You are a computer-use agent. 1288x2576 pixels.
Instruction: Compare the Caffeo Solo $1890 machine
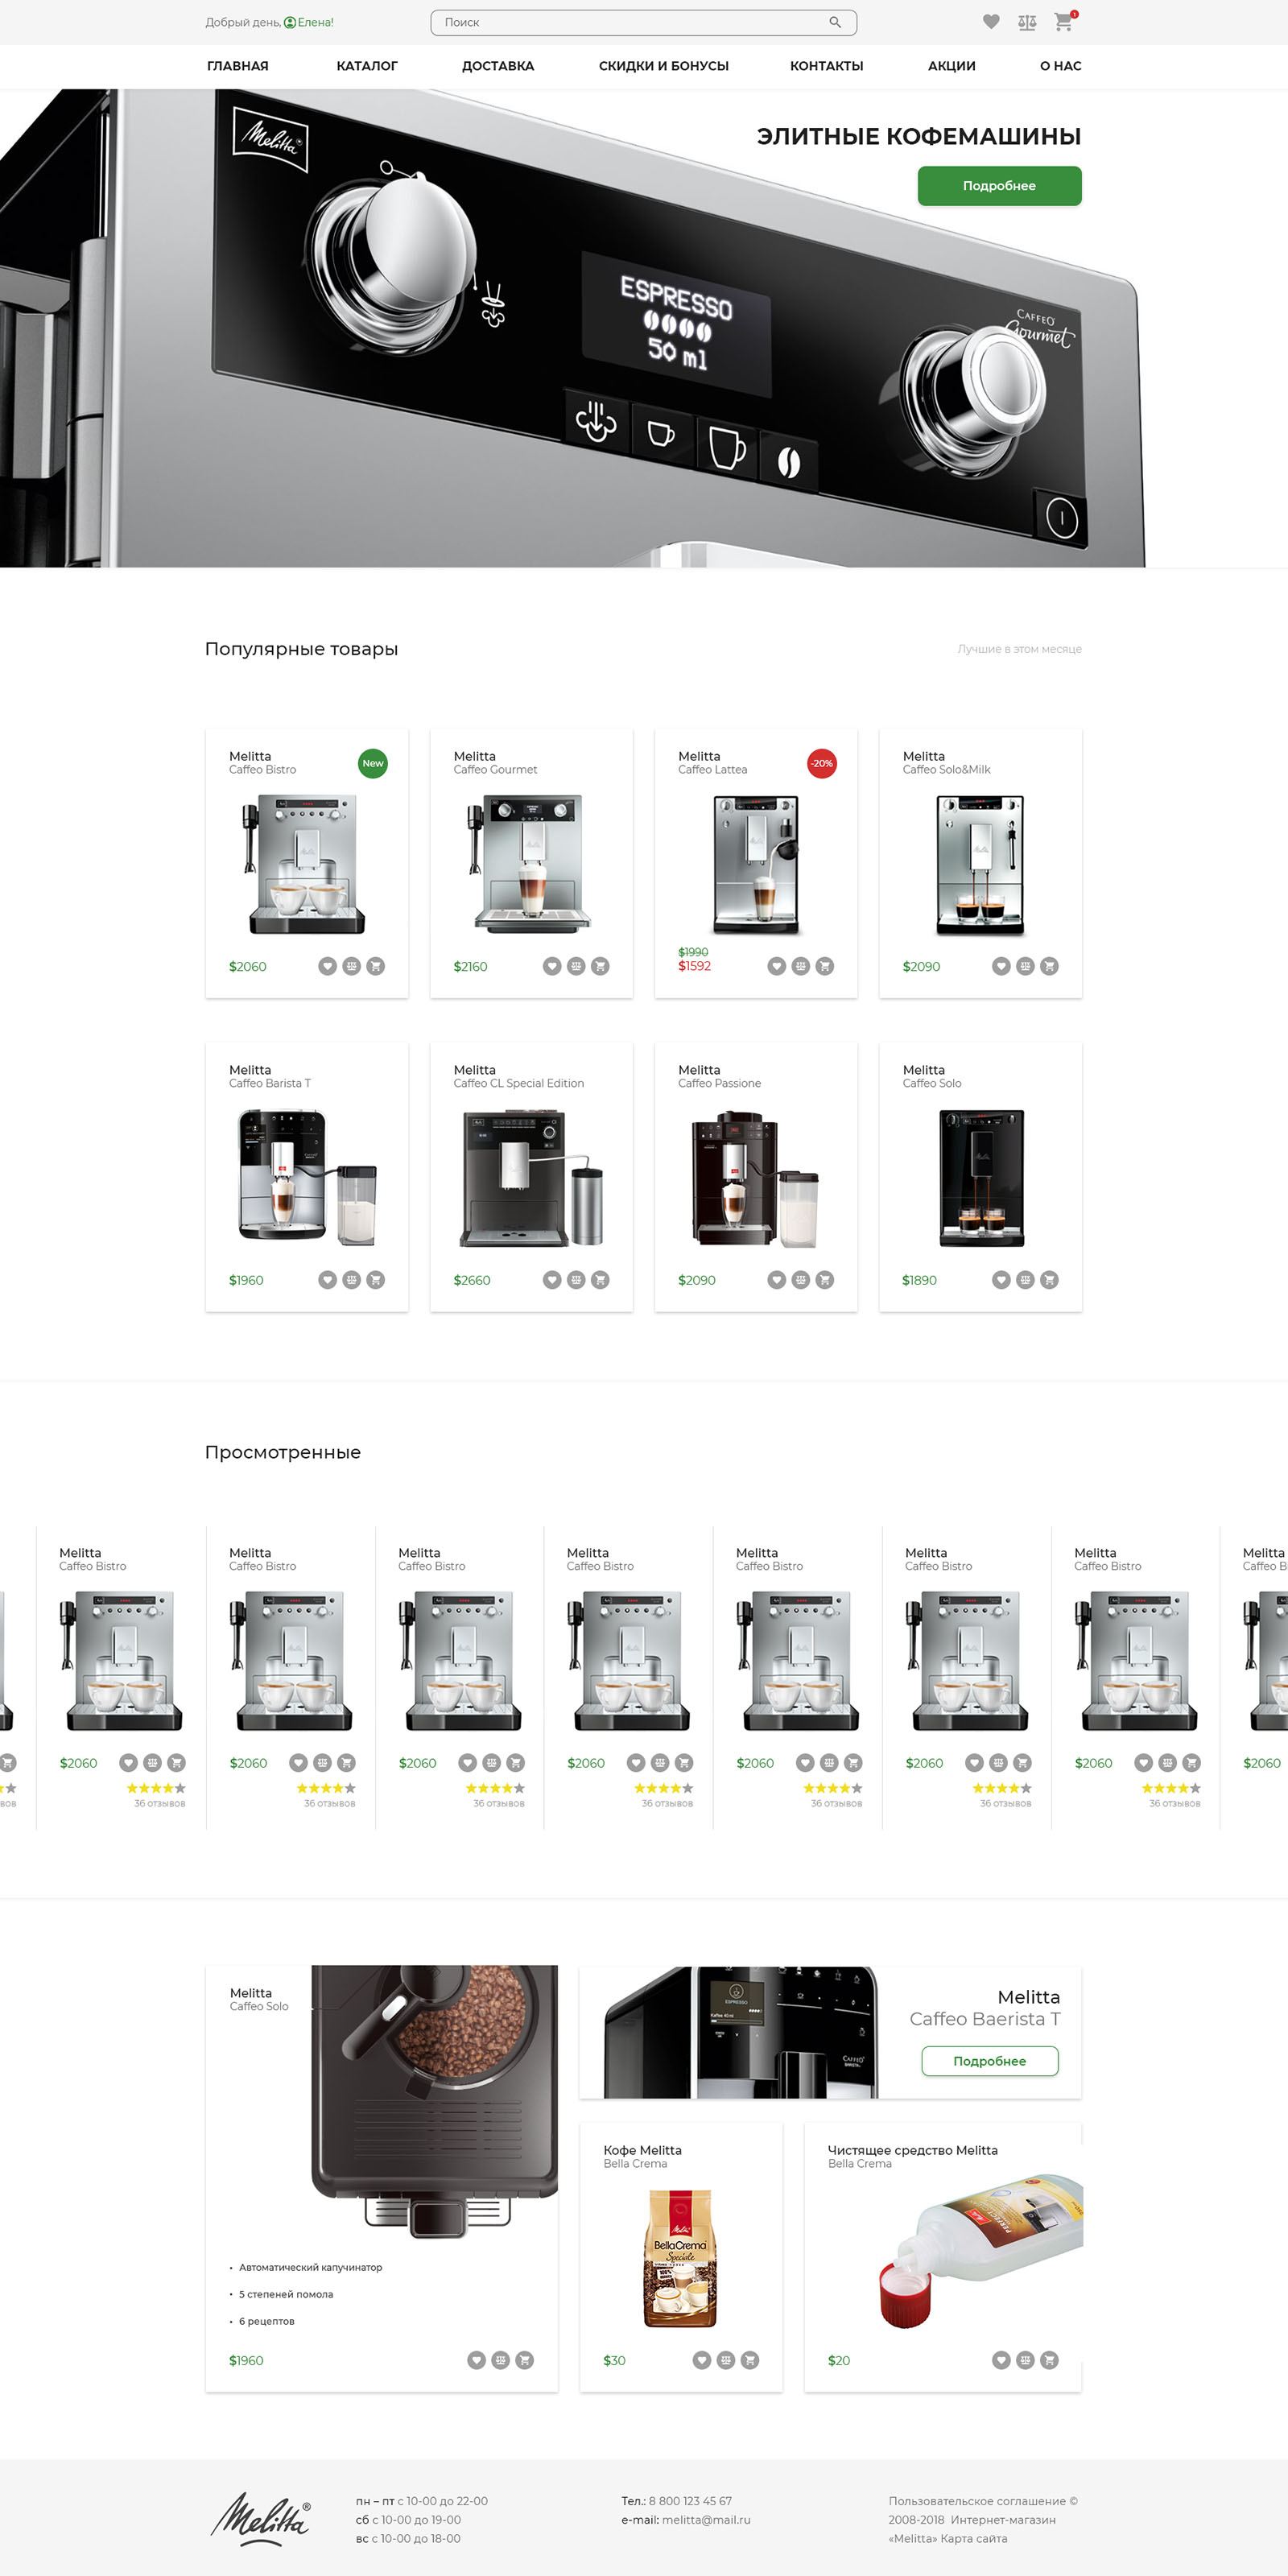pos(1025,1280)
